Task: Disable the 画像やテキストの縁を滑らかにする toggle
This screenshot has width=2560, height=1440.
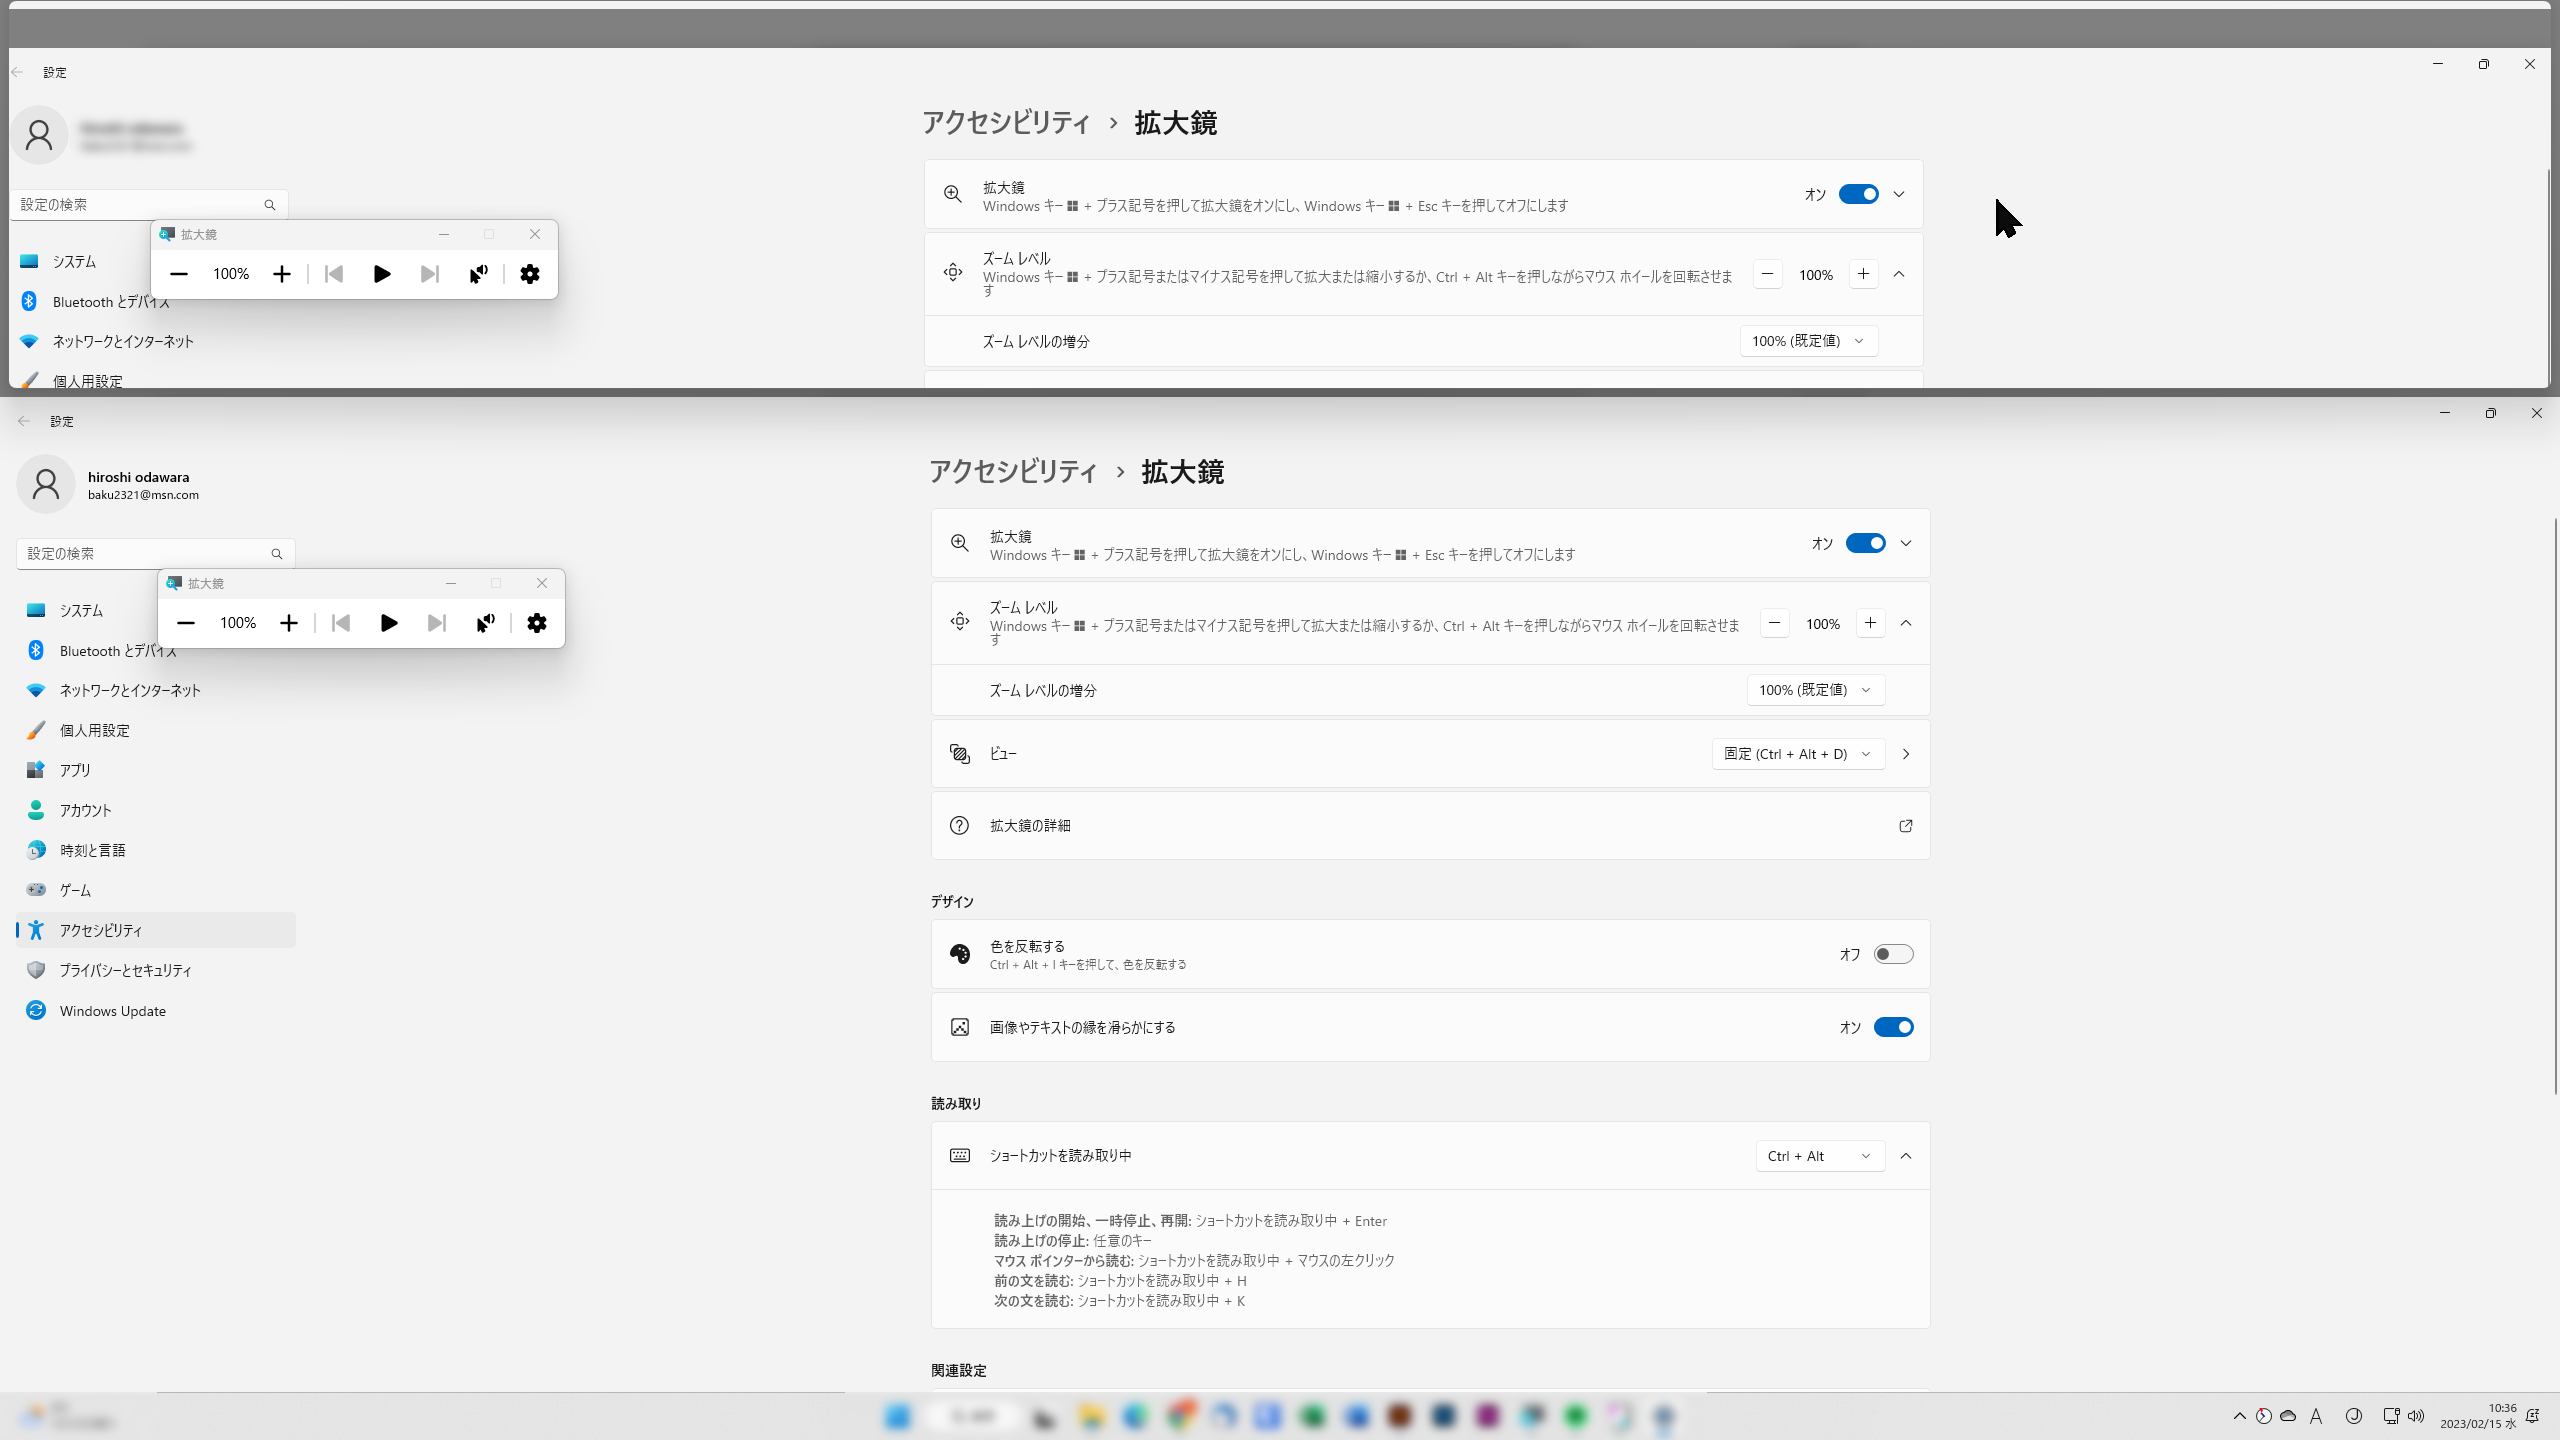Action: coord(1893,1027)
